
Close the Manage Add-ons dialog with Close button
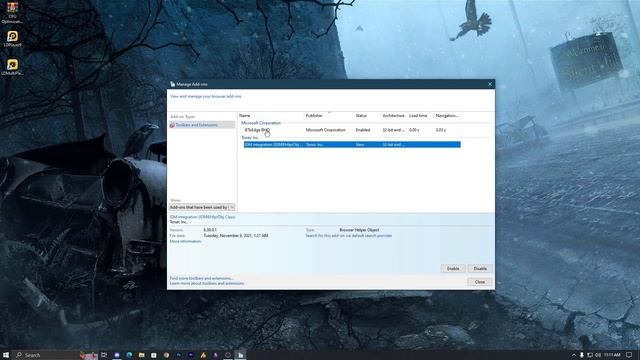(480, 282)
